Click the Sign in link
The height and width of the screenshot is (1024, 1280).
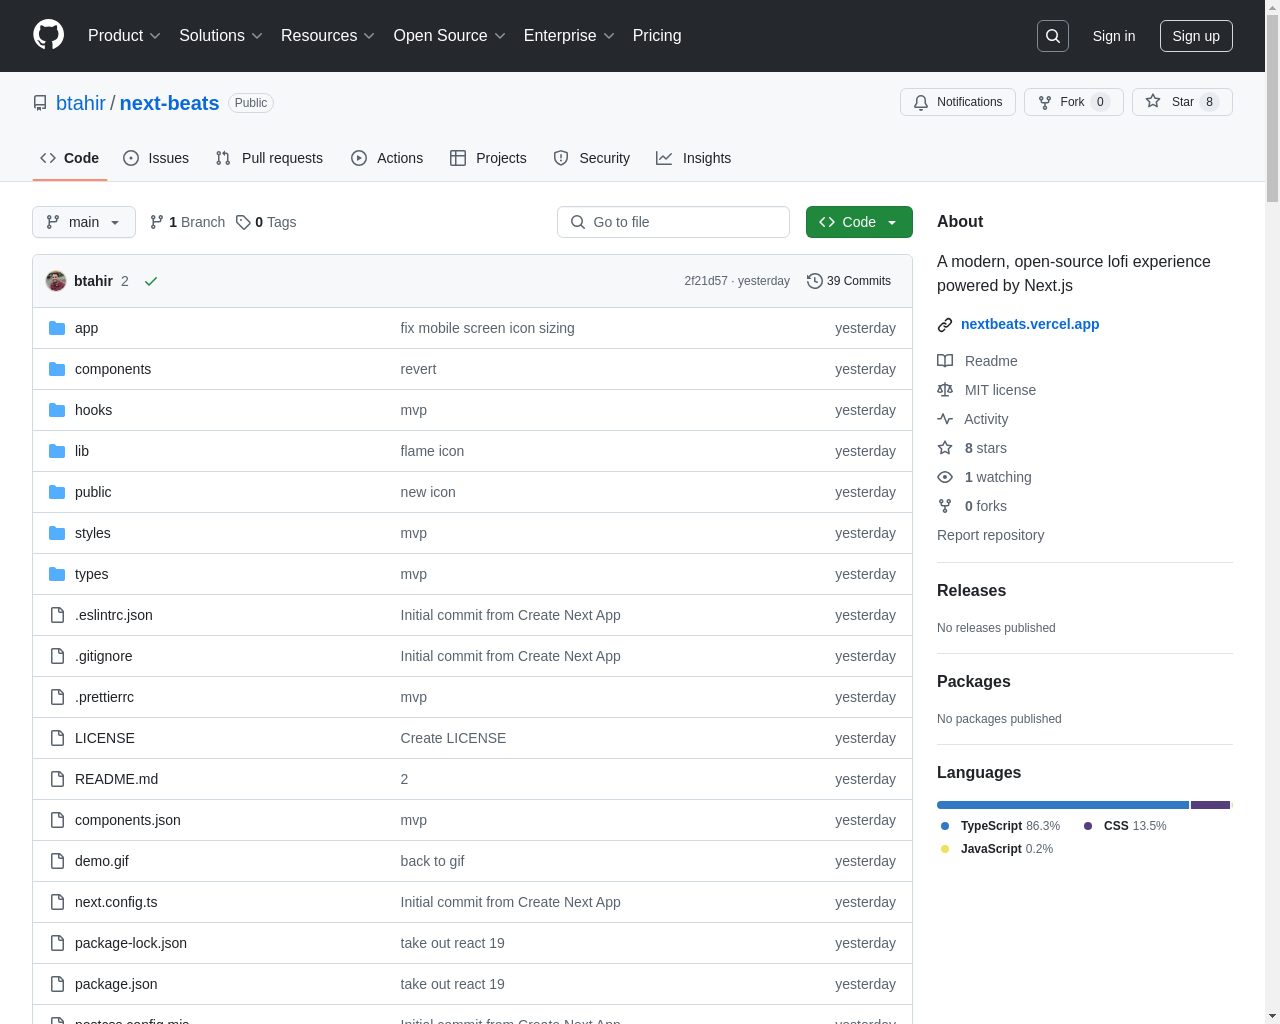[x=1114, y=36]
